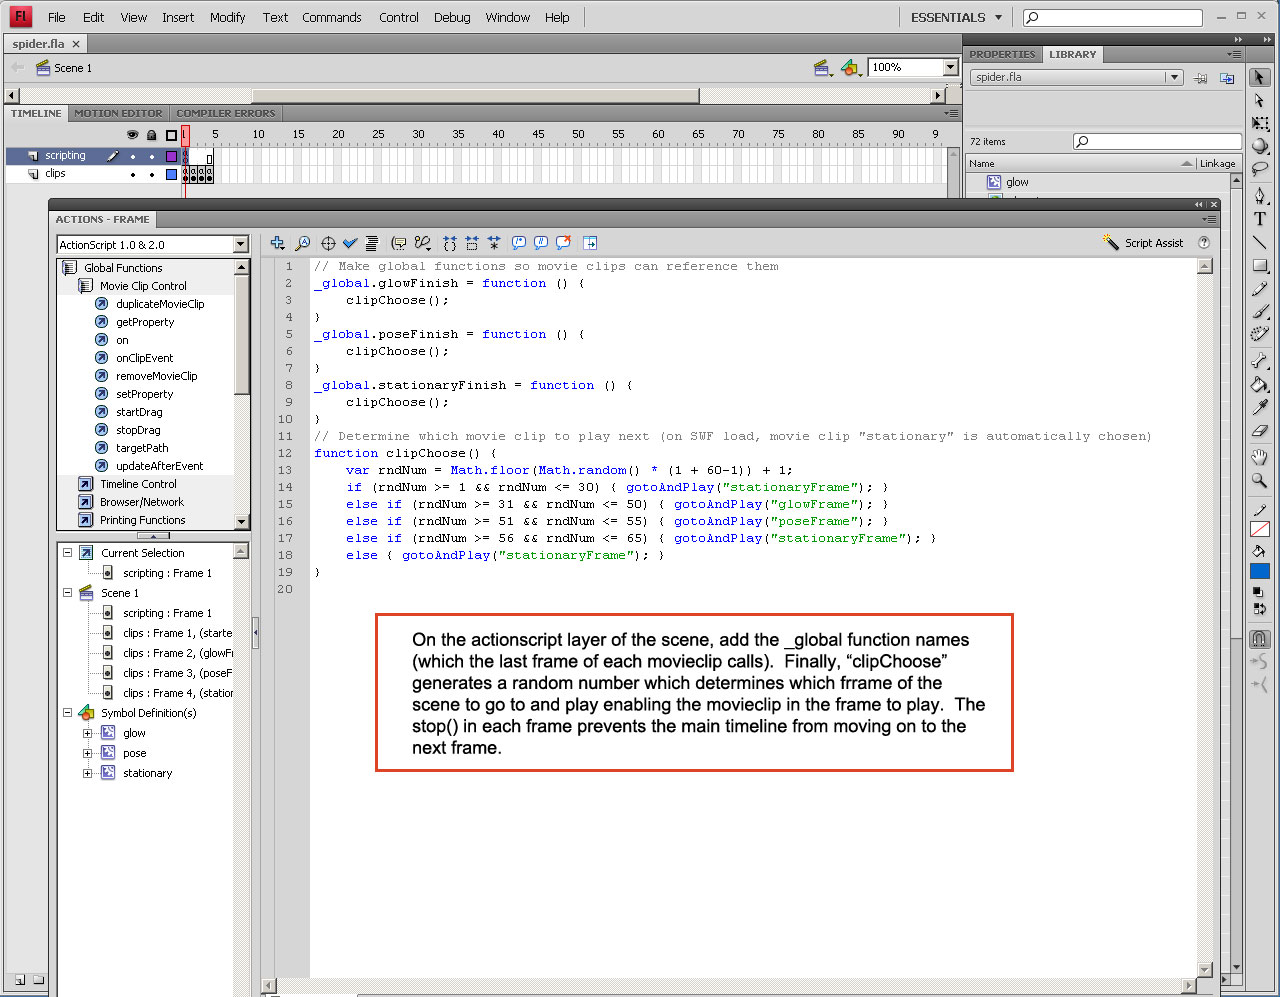Image resolution: width=1280 pixels, height=997 pixels.
Task: Switch to Properties panel tab
Action: 1002,55
